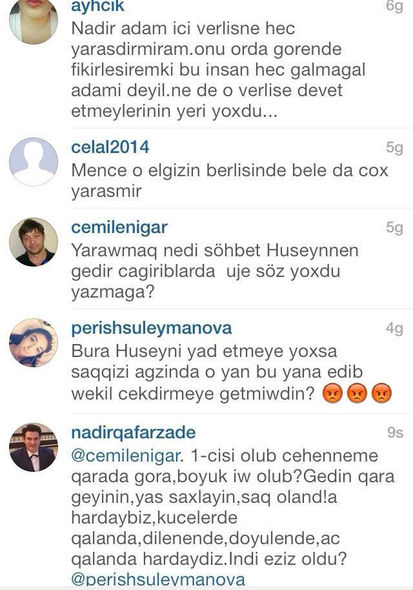Open nadirqafarzade's profile picture
Screen dimensions: 413x590
click(33, 447)
